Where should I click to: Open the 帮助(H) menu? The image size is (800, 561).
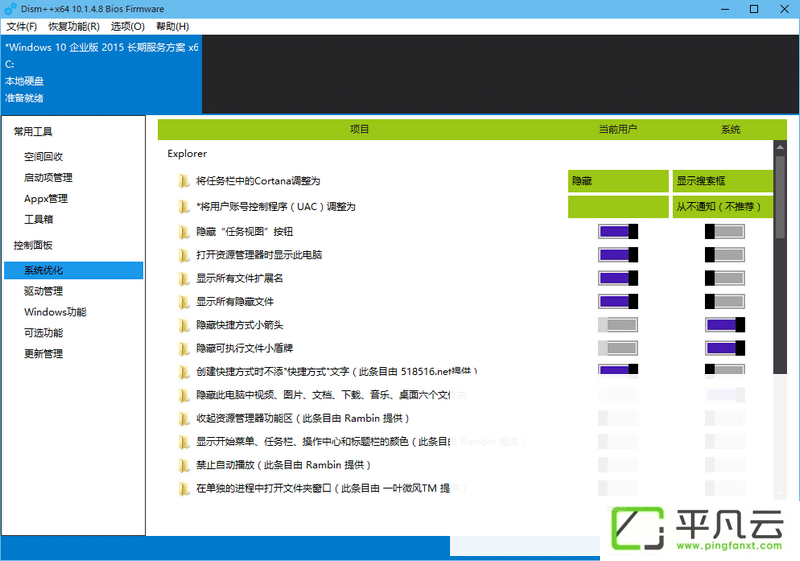(172, 27)
